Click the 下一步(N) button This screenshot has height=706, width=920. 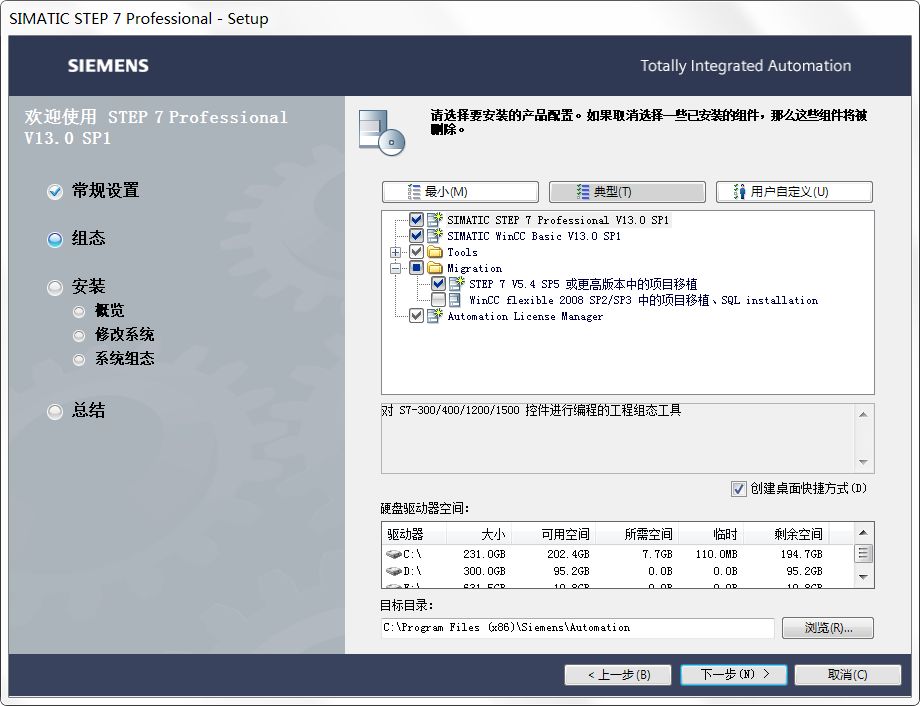(x=733, y=675)
